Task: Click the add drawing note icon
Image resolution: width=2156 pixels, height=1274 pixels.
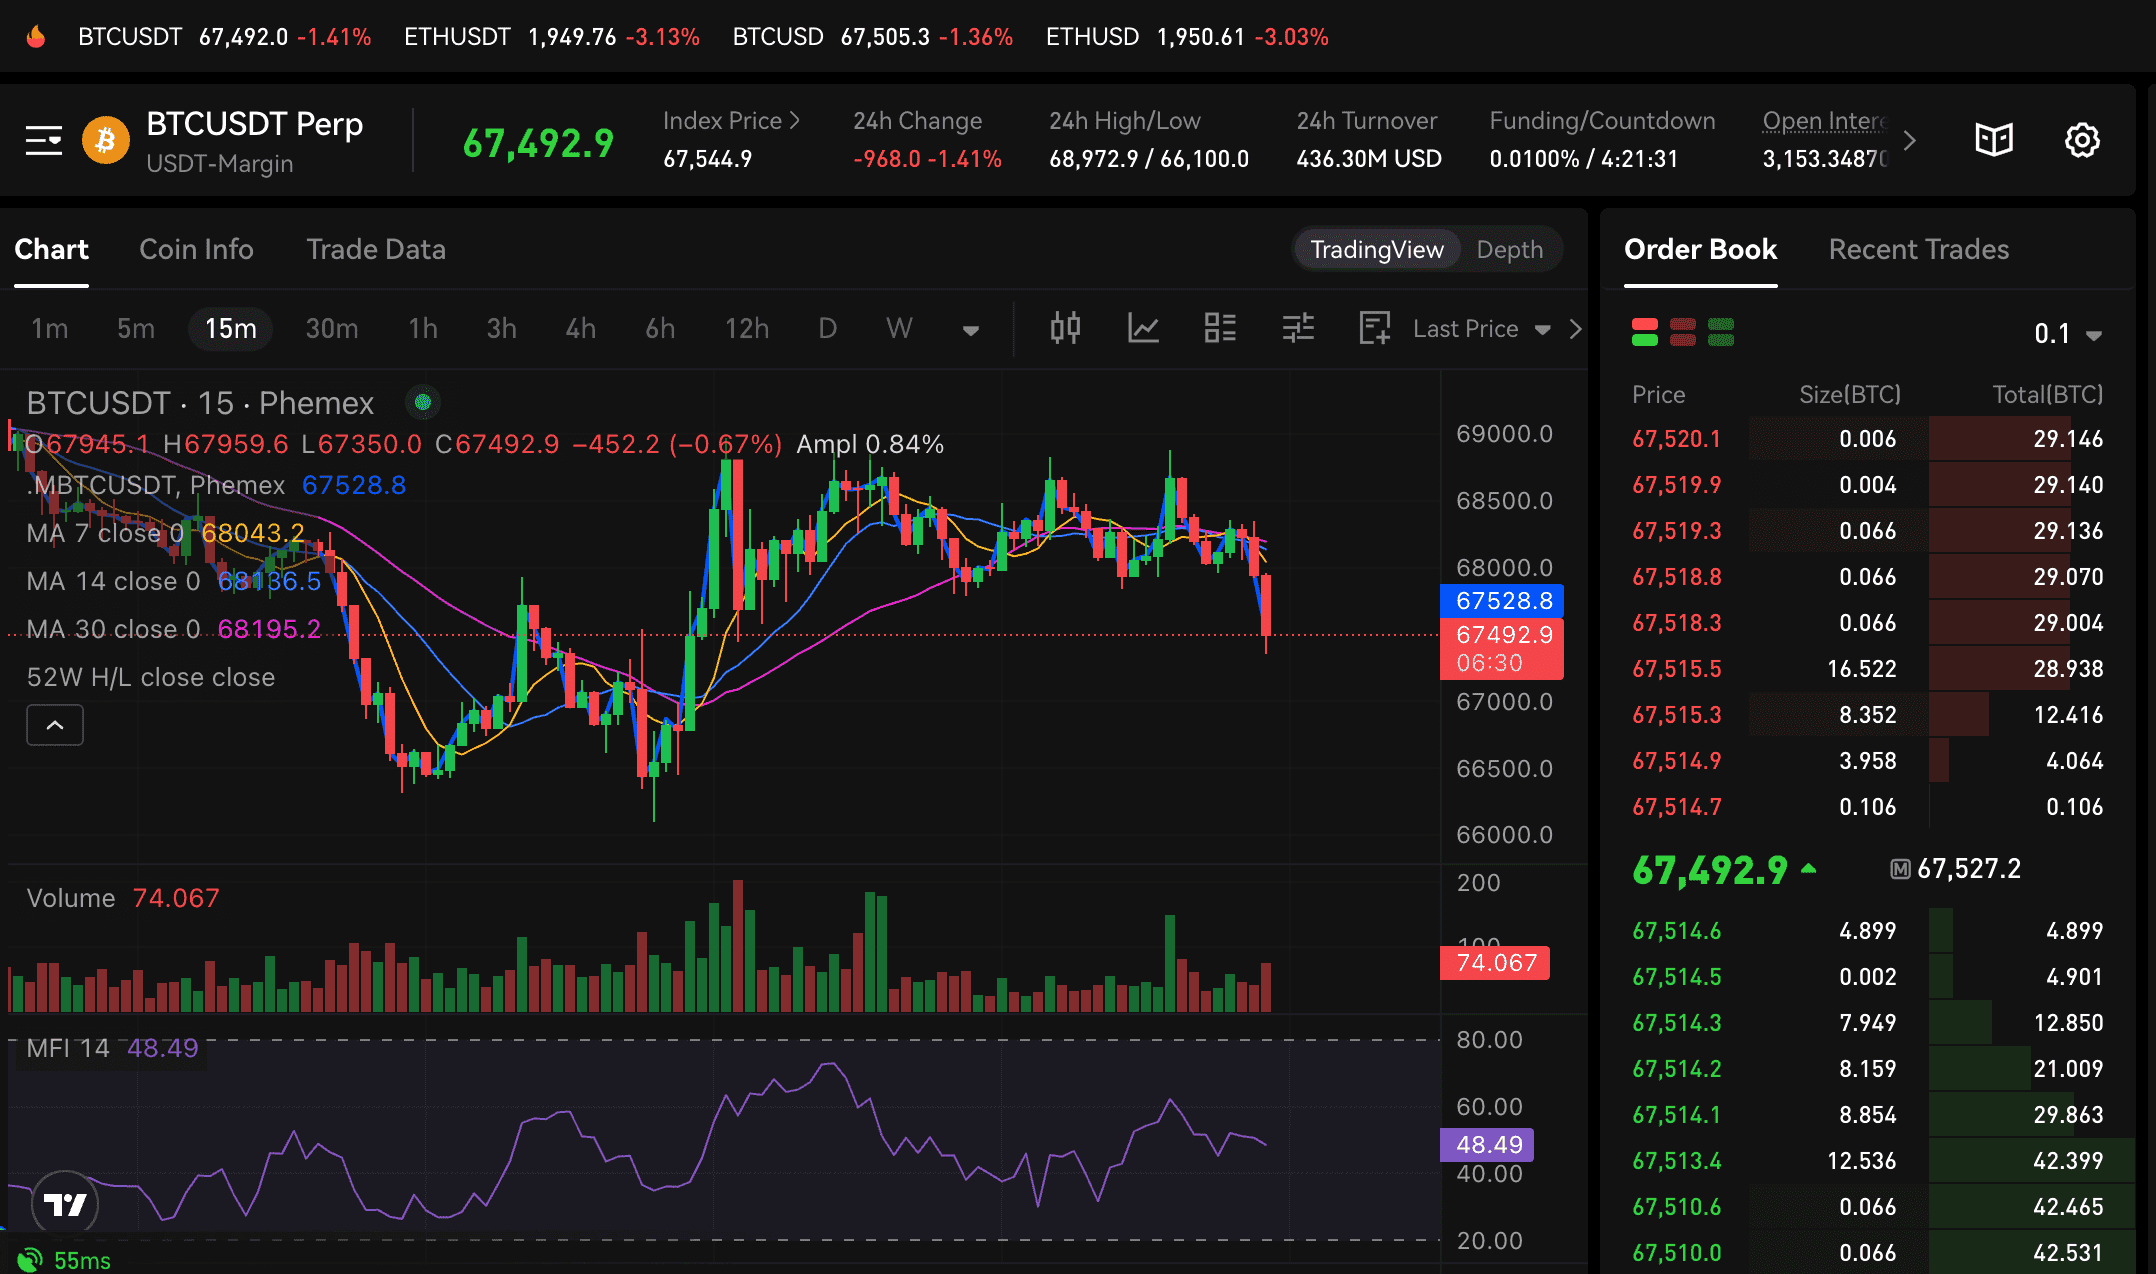Action: (x=1375, y=328)
